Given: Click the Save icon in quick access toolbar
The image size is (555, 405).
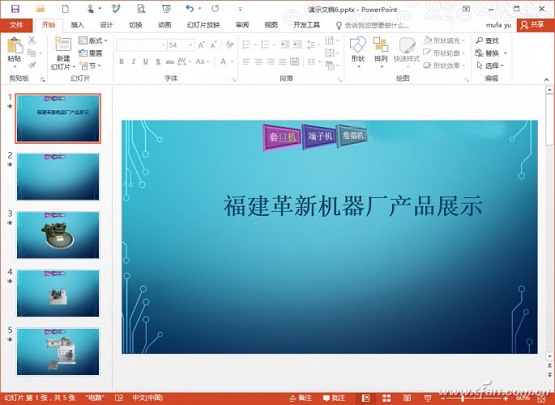Looking at the screenshot, I should click(15, 9).
